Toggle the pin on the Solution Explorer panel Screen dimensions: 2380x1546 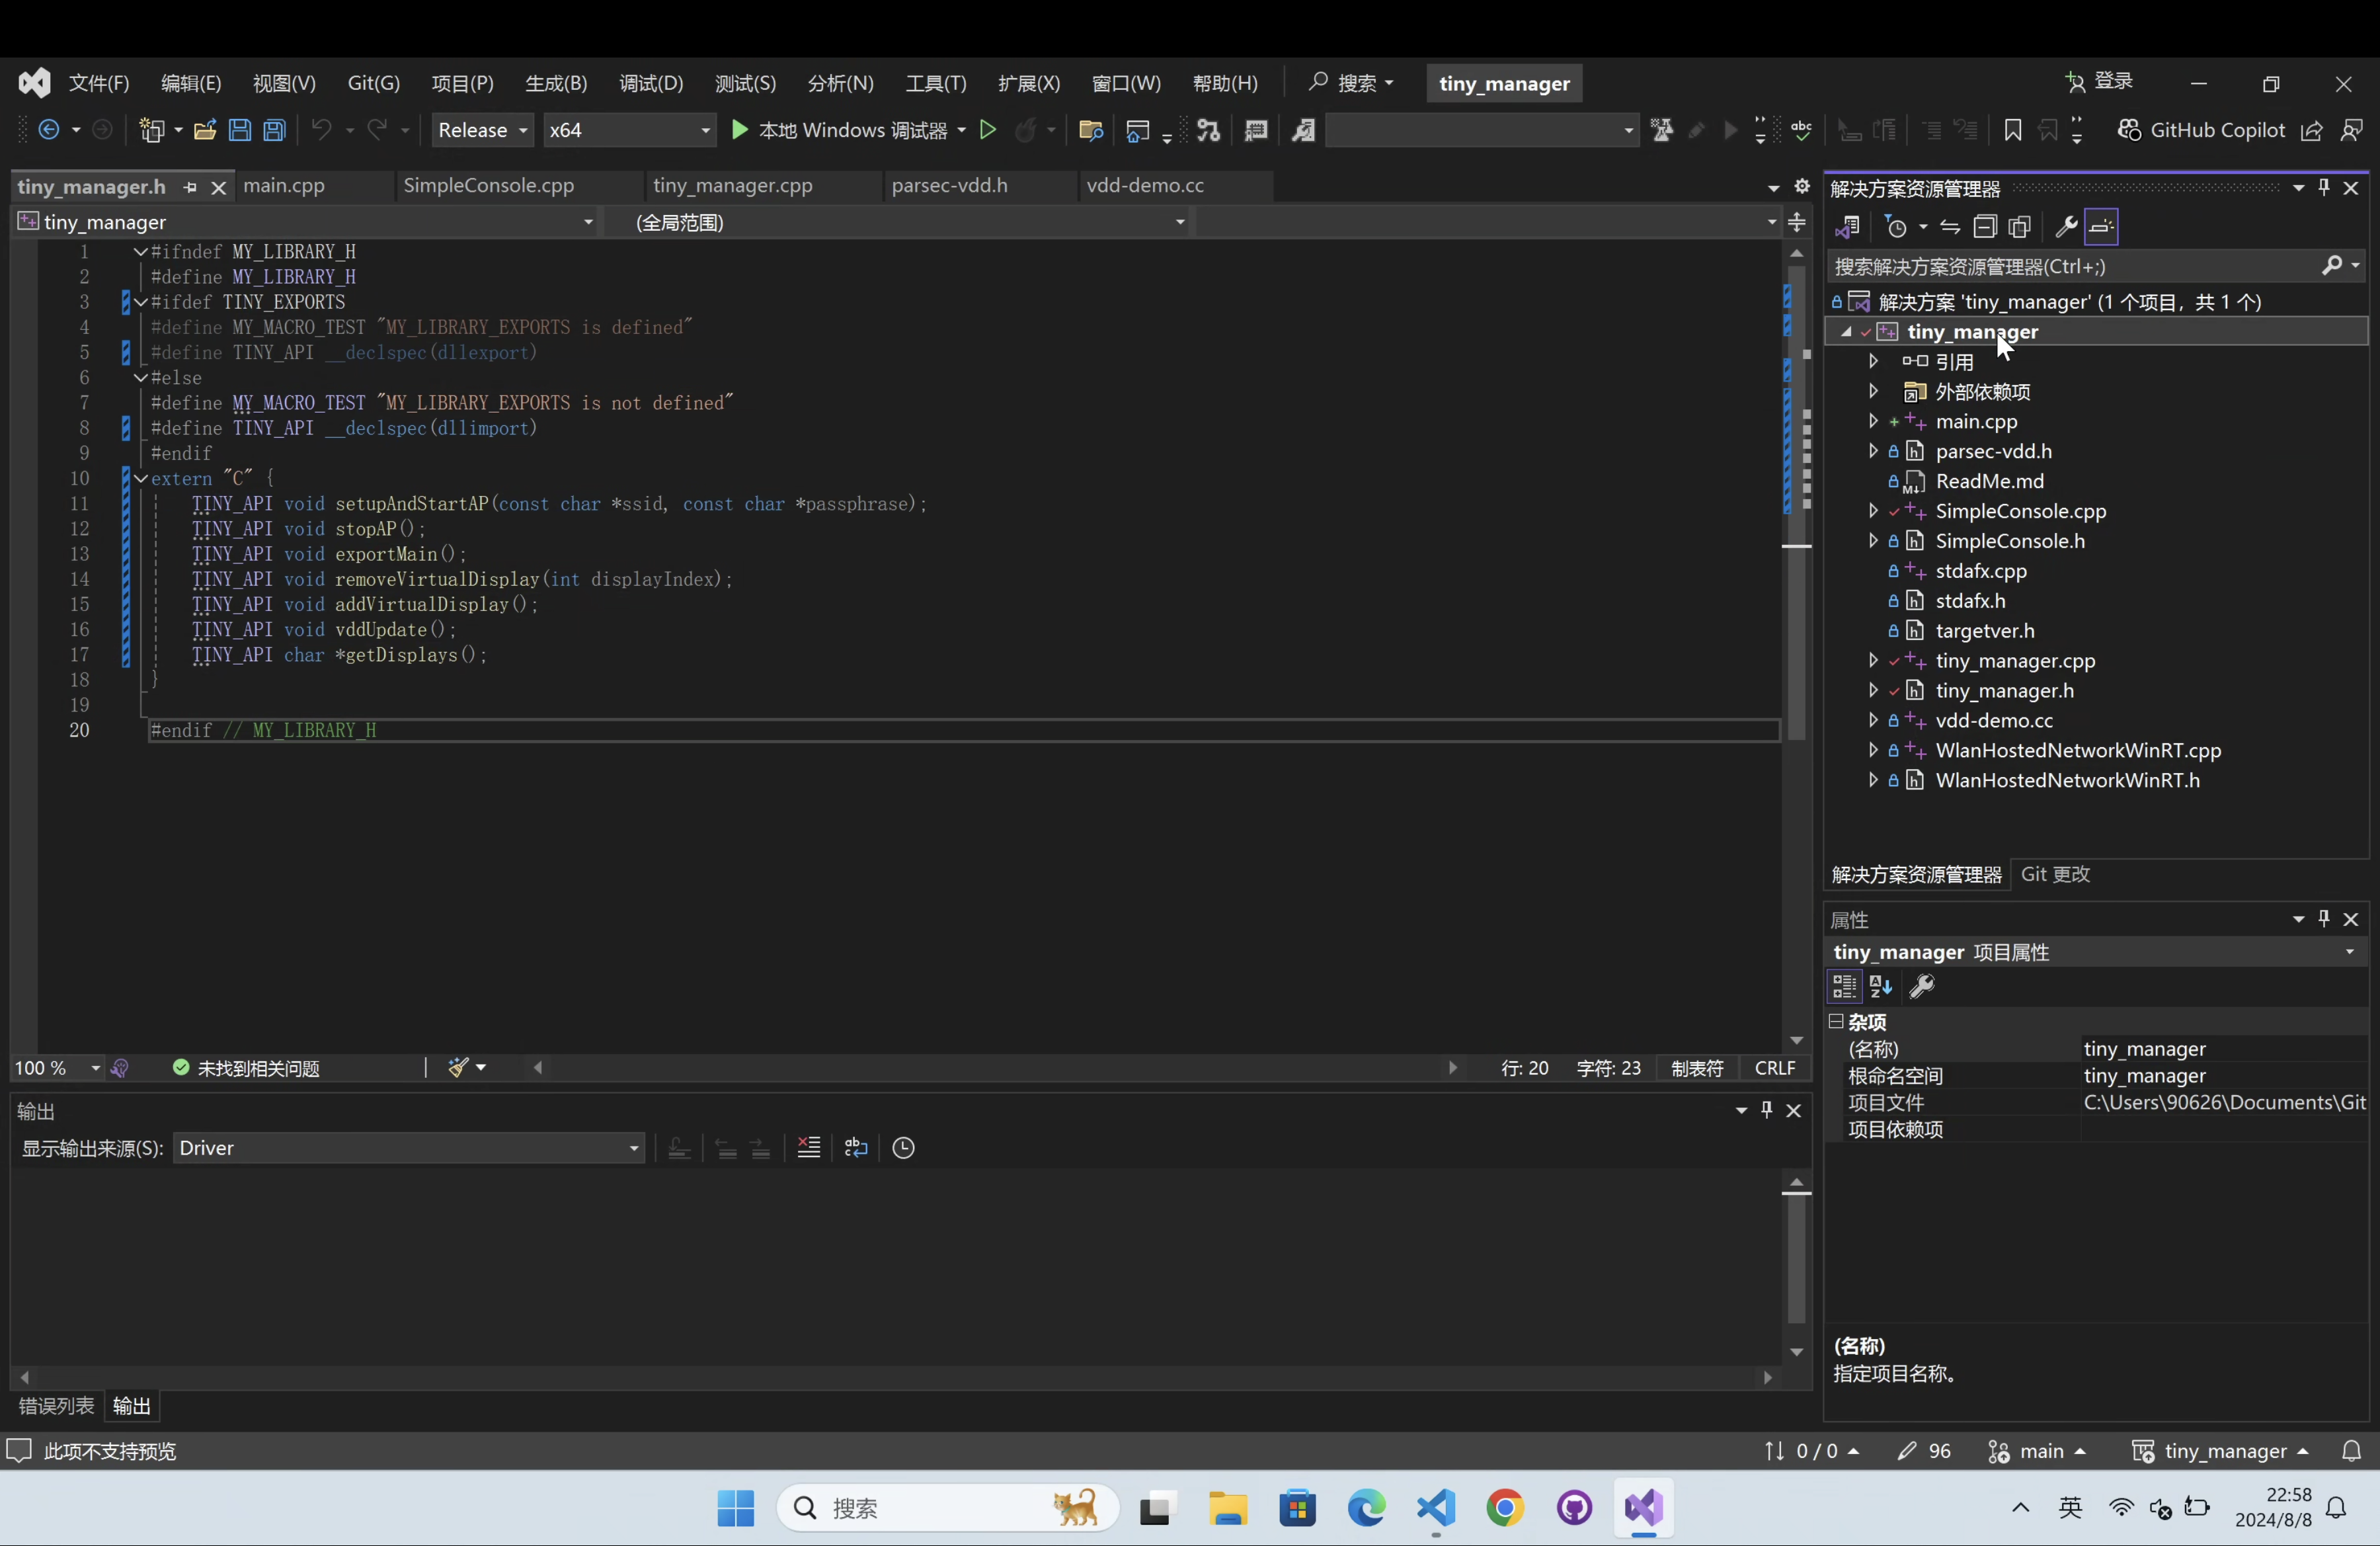point(2324,187)
